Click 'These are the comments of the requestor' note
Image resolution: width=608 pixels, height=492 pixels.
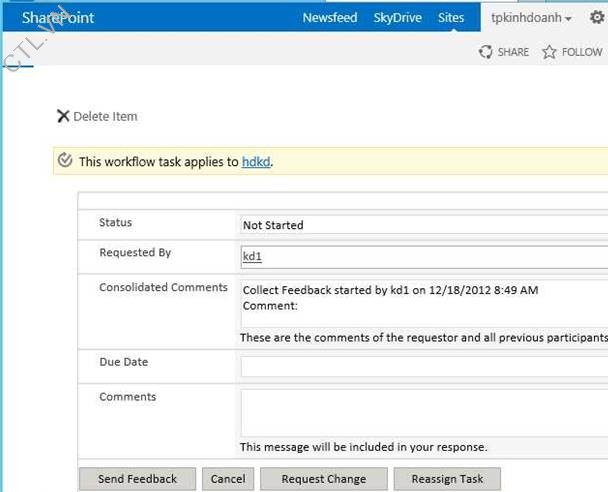tap(424, 338)
